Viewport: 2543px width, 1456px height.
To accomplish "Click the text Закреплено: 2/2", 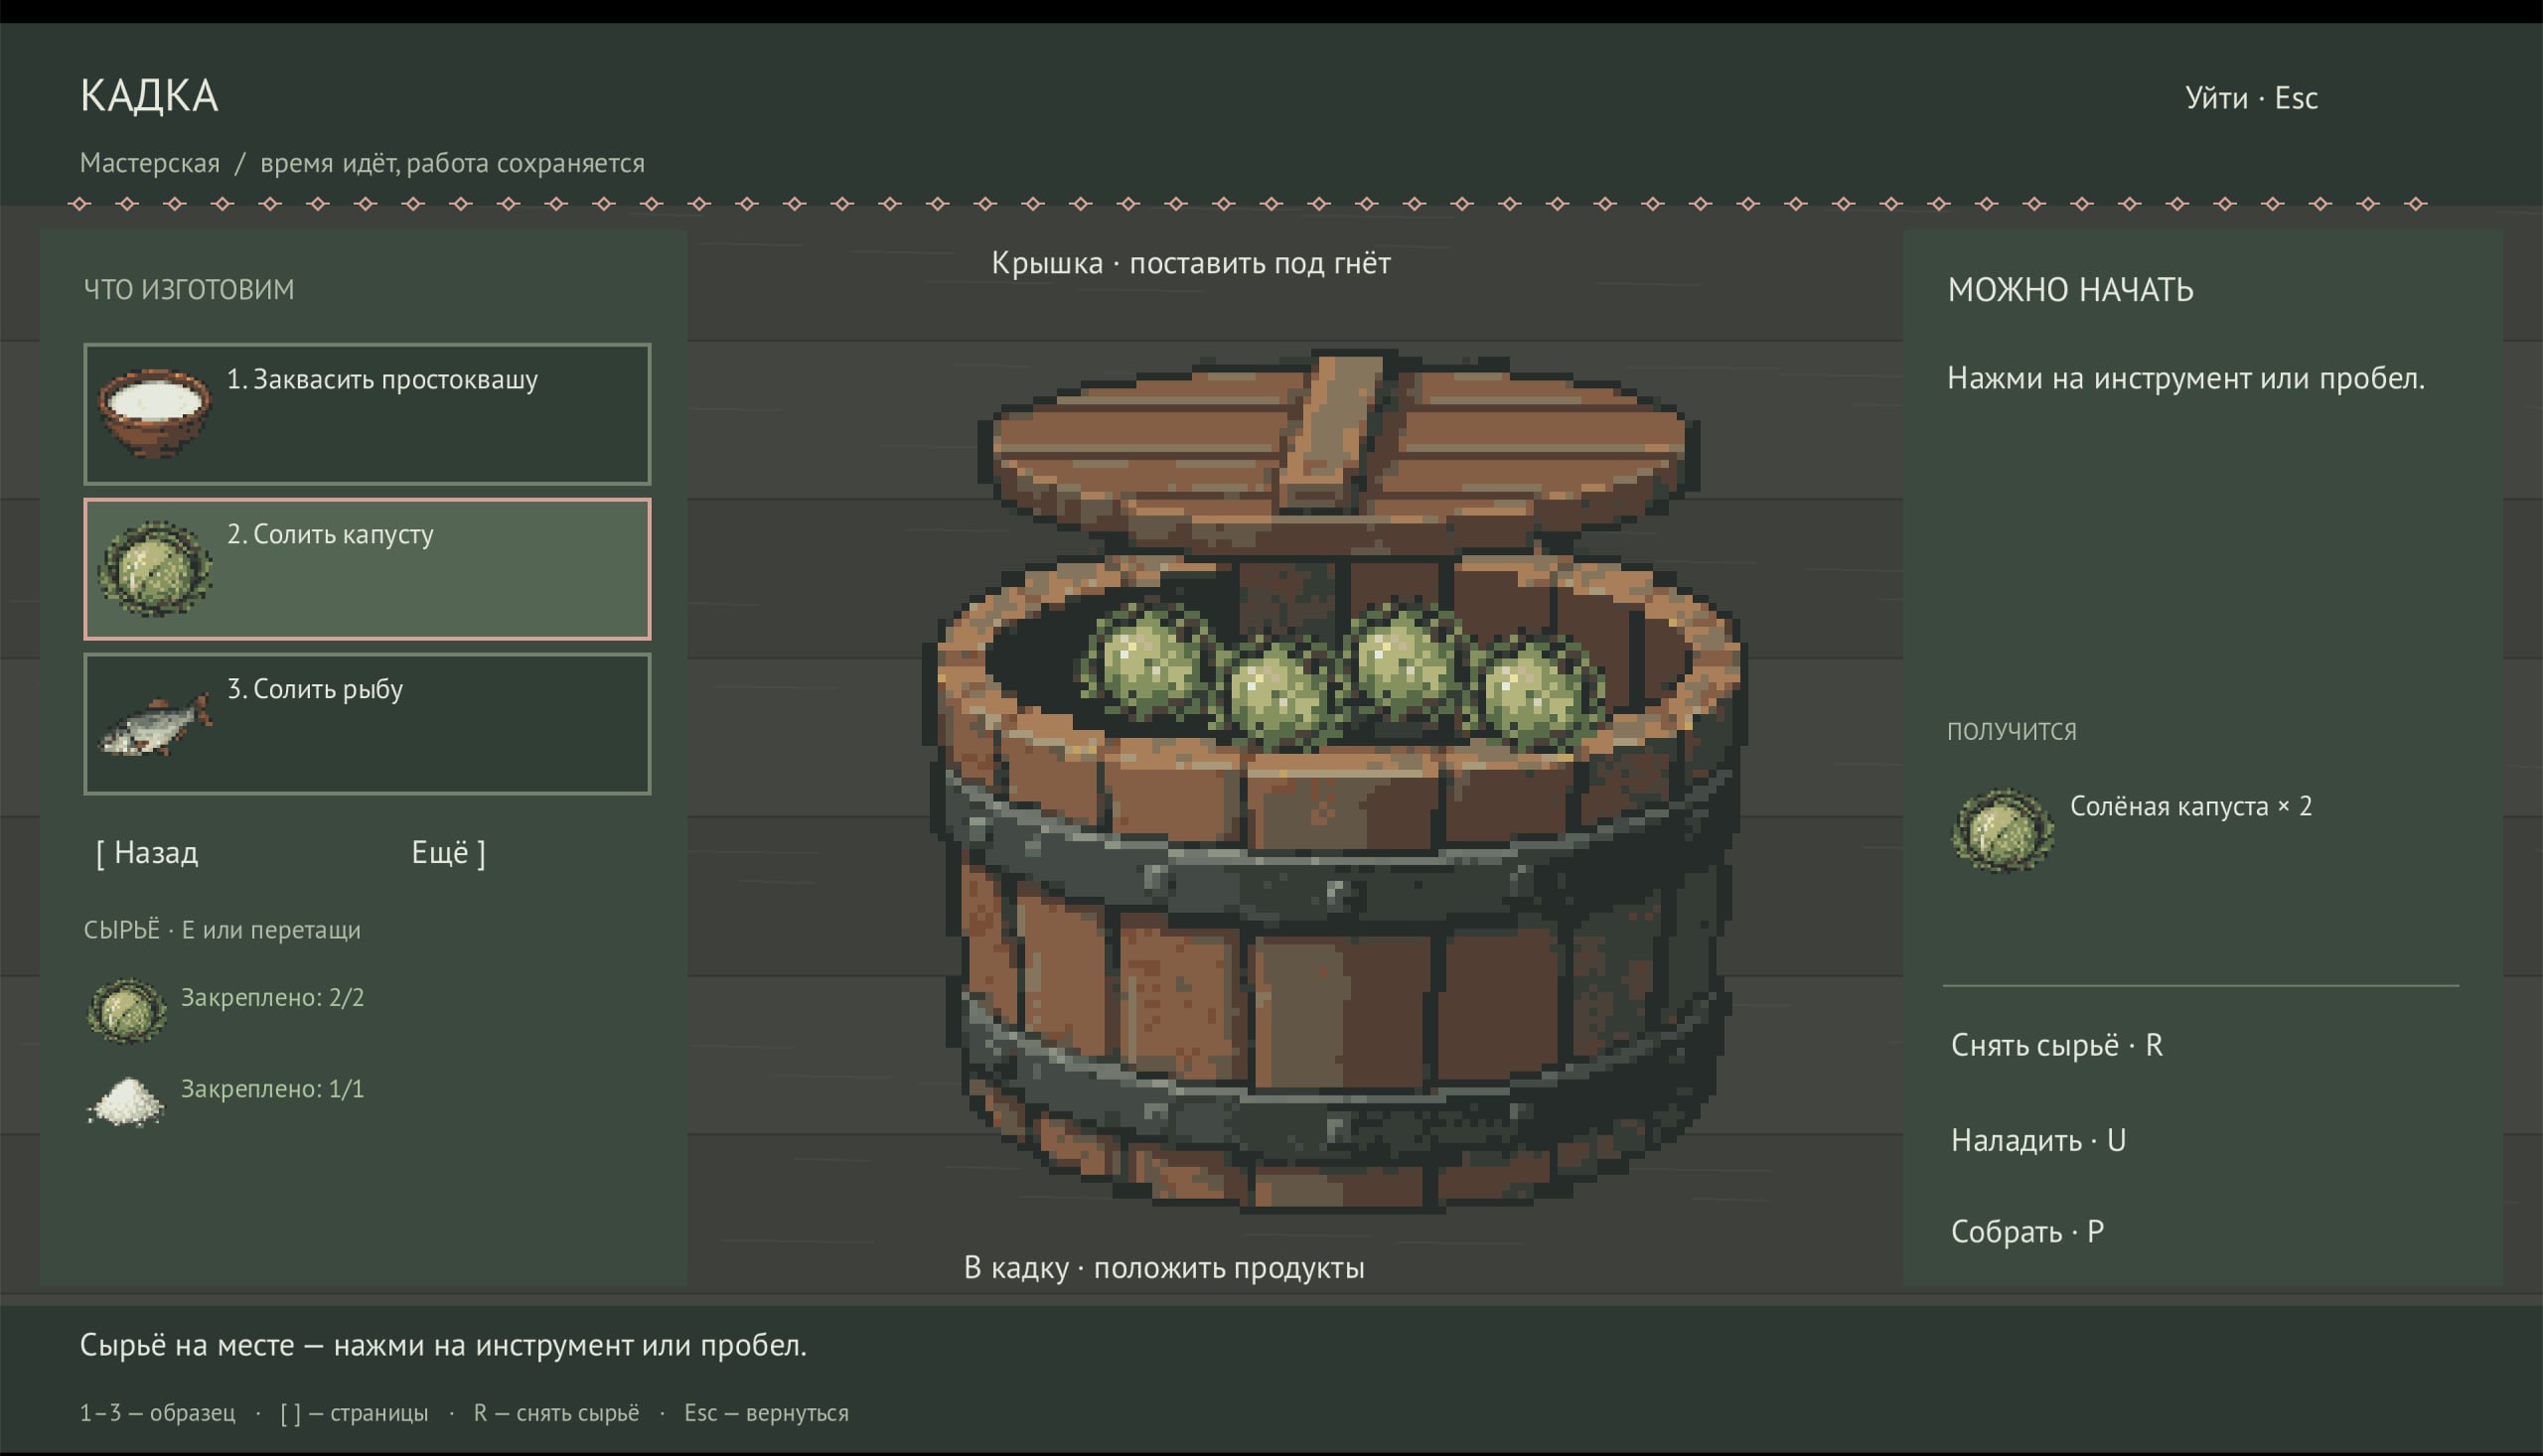I will point(272,997).
